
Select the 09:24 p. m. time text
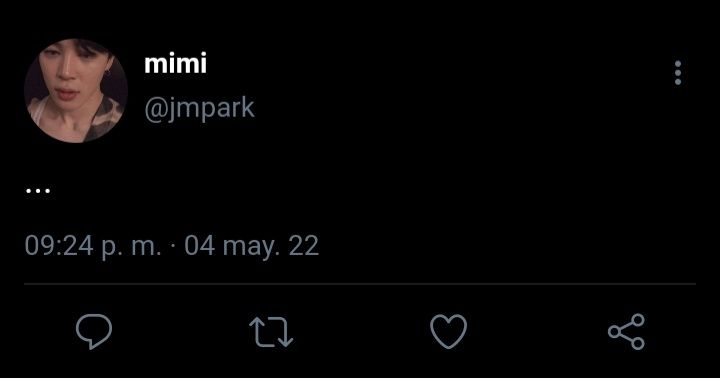click(x=93, y=246)
